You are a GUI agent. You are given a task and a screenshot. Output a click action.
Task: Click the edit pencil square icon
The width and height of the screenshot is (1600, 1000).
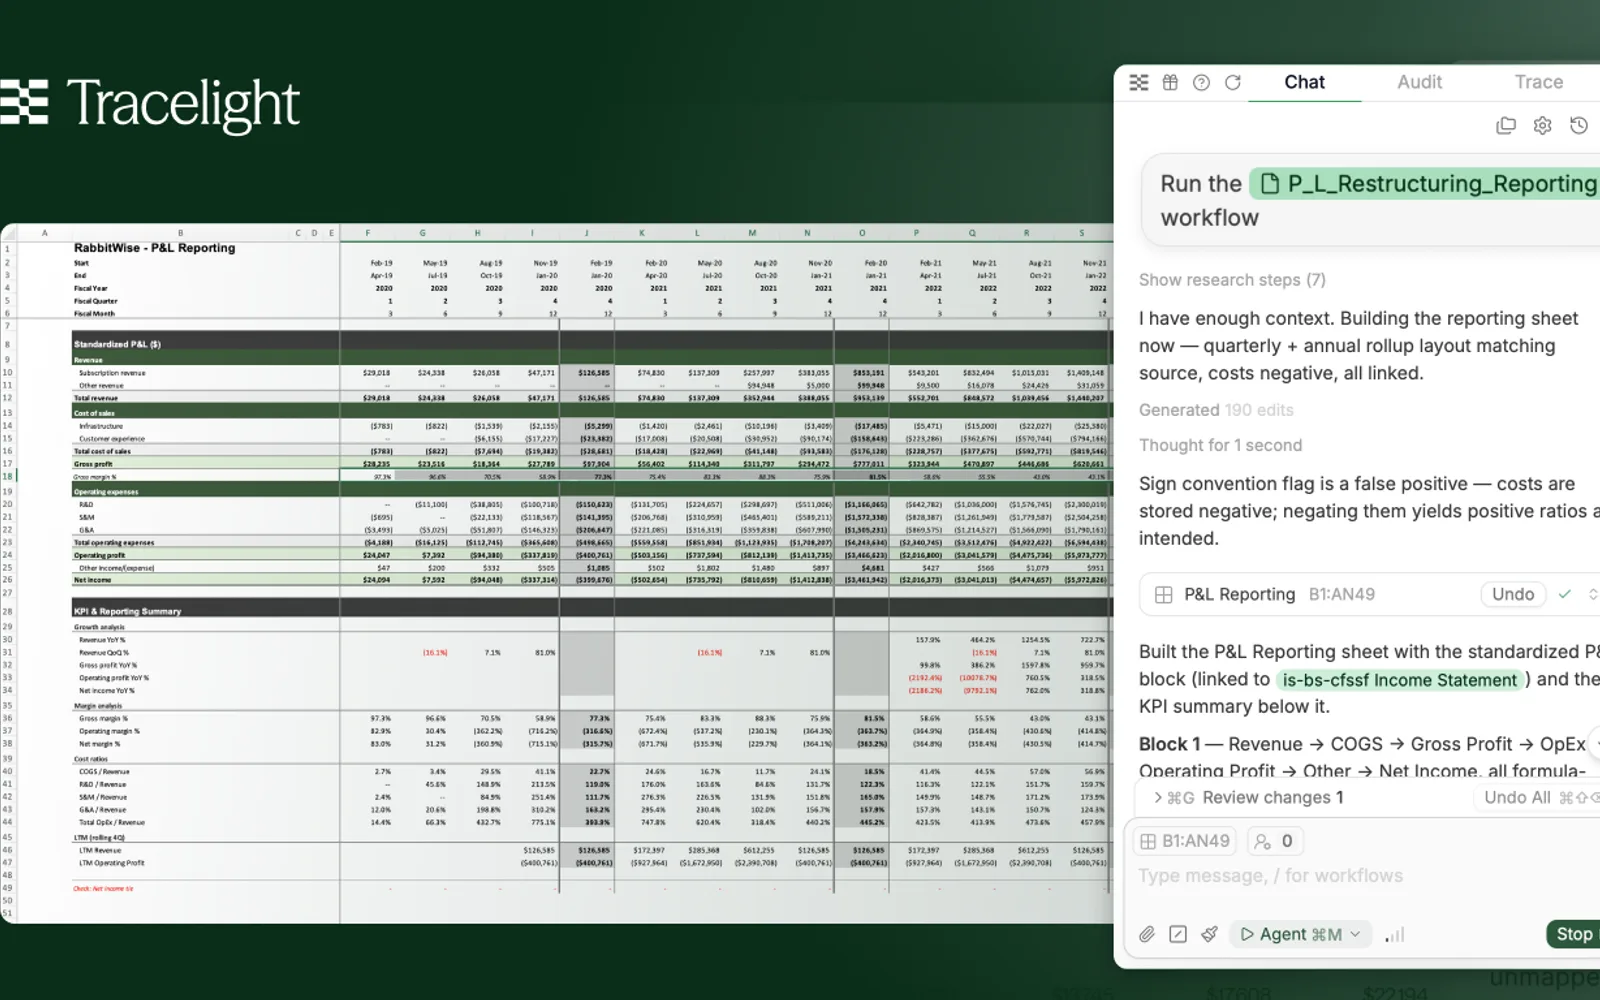point(1178,934)
